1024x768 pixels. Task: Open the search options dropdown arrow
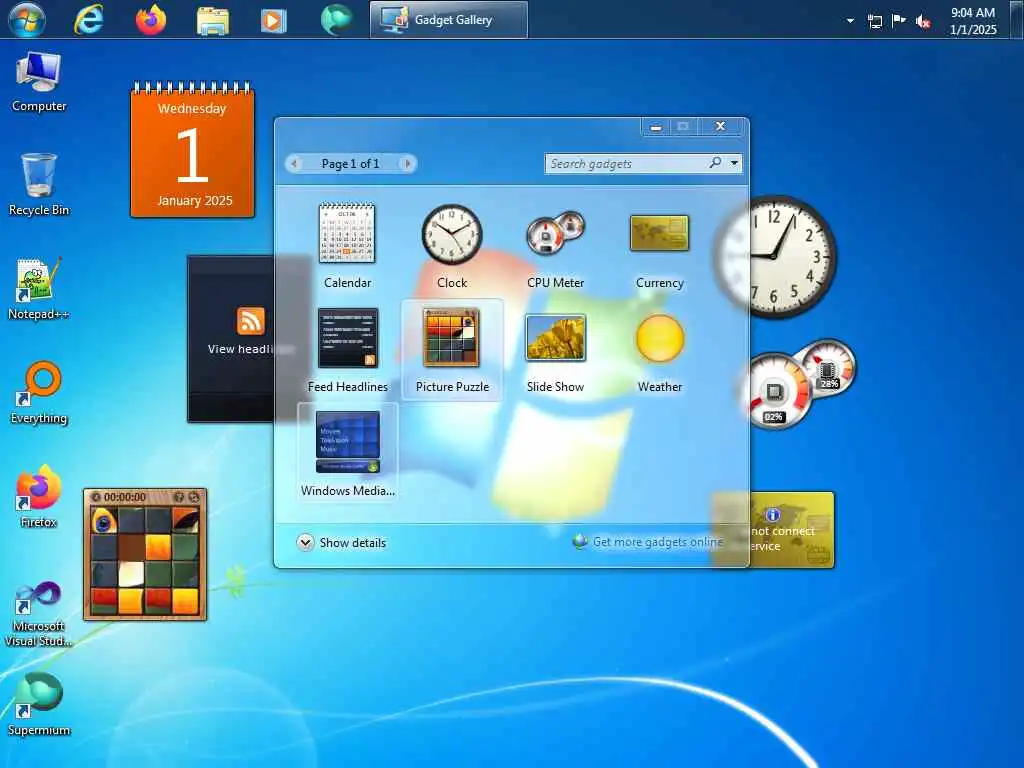point(735,163)
